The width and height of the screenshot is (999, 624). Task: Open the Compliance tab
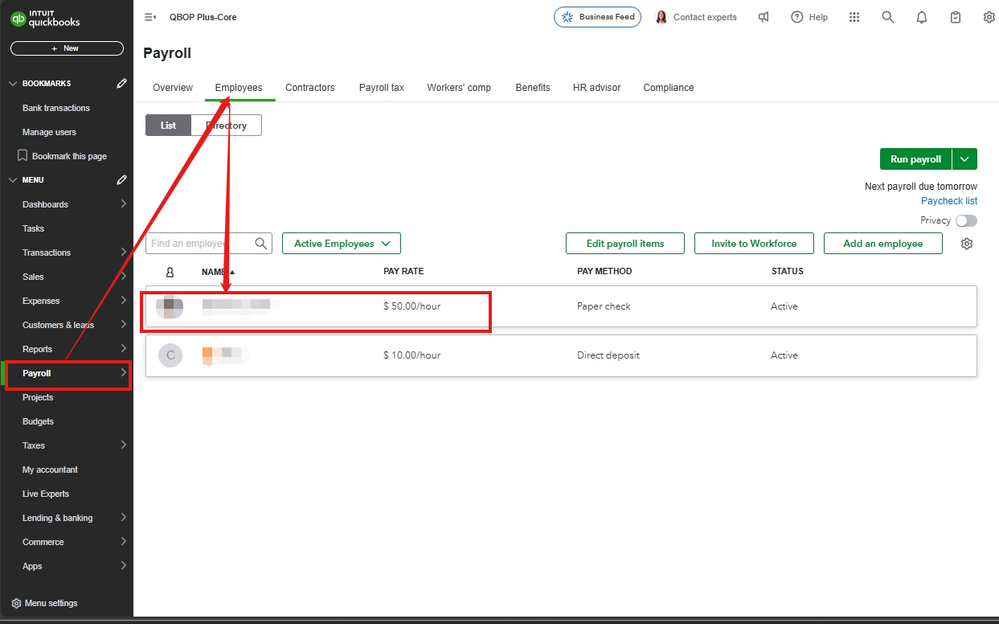coord(668,87)
